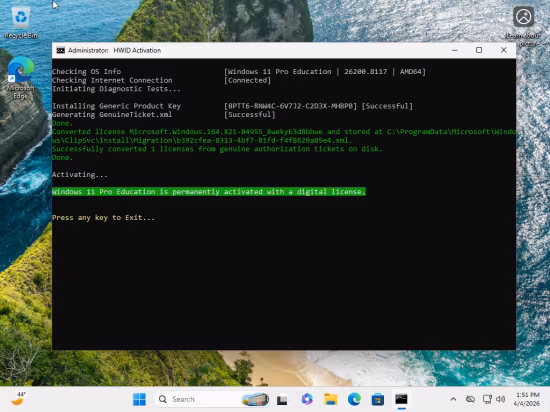
Task: Open the weather widget showing 44°
Action: pos(19,399)
